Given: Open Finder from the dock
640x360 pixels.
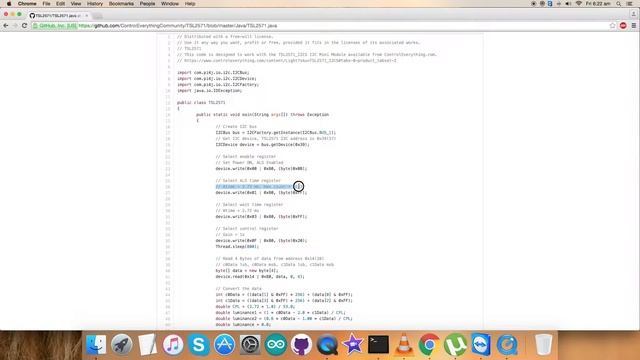Looking at the screenshot, I should tap(96, 344).
